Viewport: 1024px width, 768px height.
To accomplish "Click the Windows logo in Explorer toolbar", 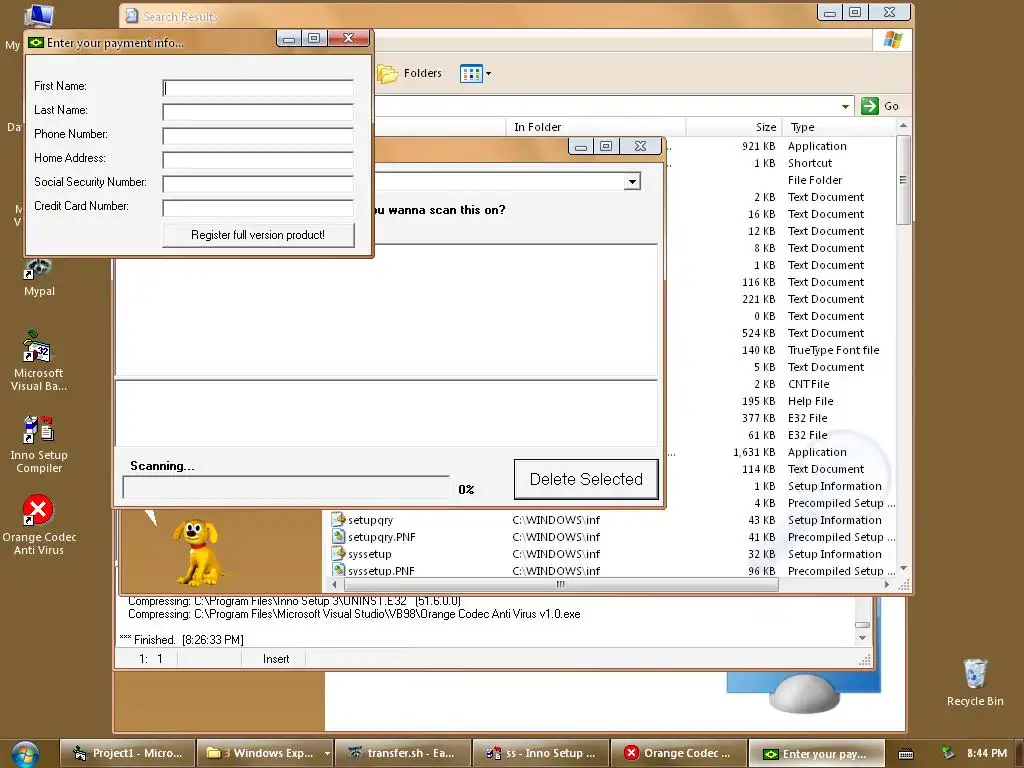I will click(x=893, y=40).
